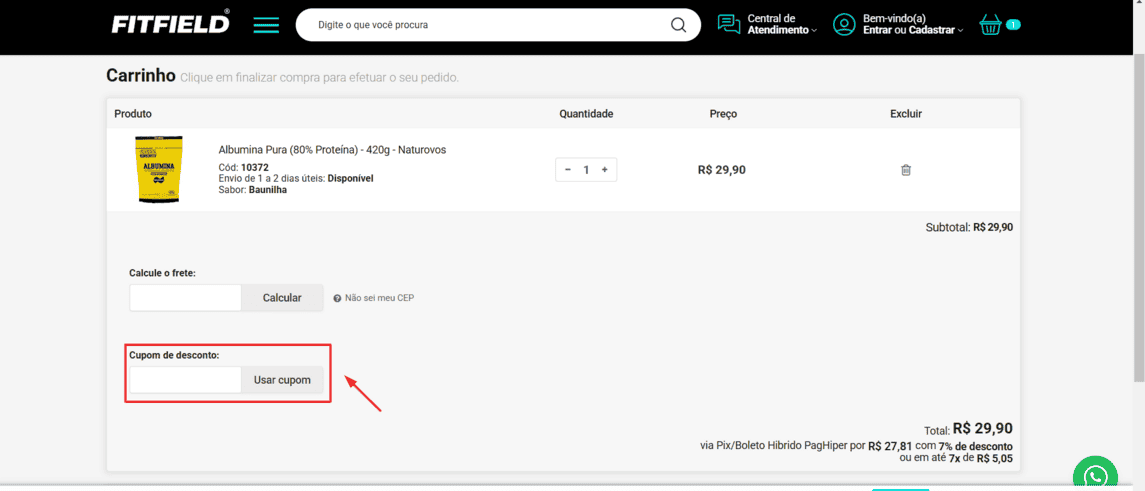
Task: Click the 'Produto' column header
Action: pyautogui.click(x=133, y=114)
